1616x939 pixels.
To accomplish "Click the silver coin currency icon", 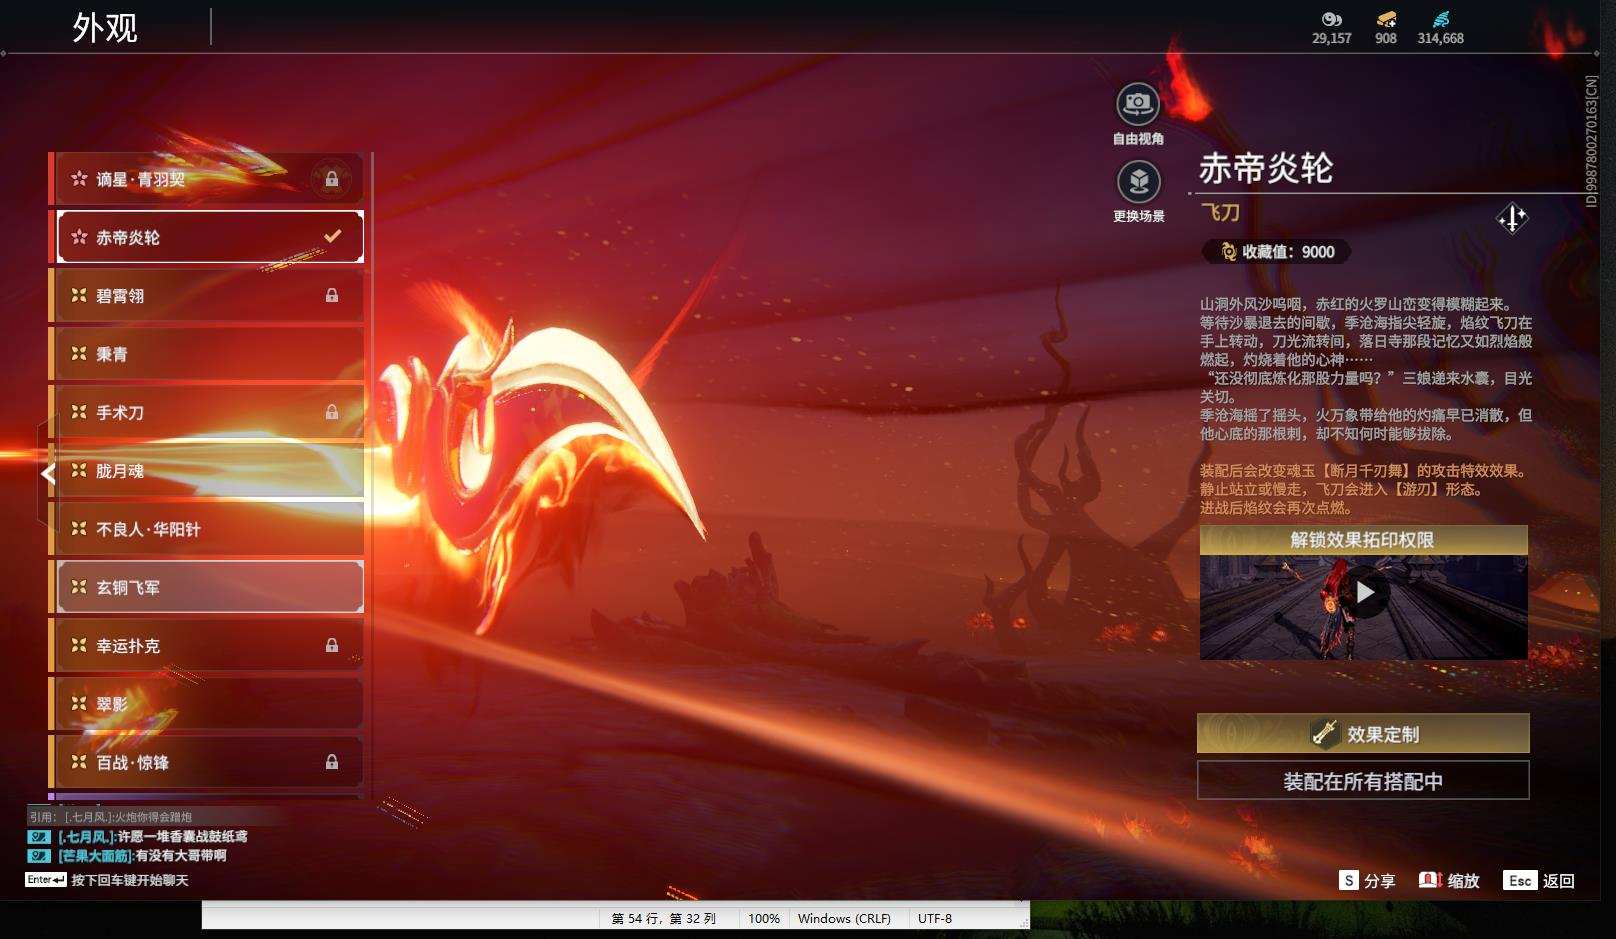I will click(1331, 19).
